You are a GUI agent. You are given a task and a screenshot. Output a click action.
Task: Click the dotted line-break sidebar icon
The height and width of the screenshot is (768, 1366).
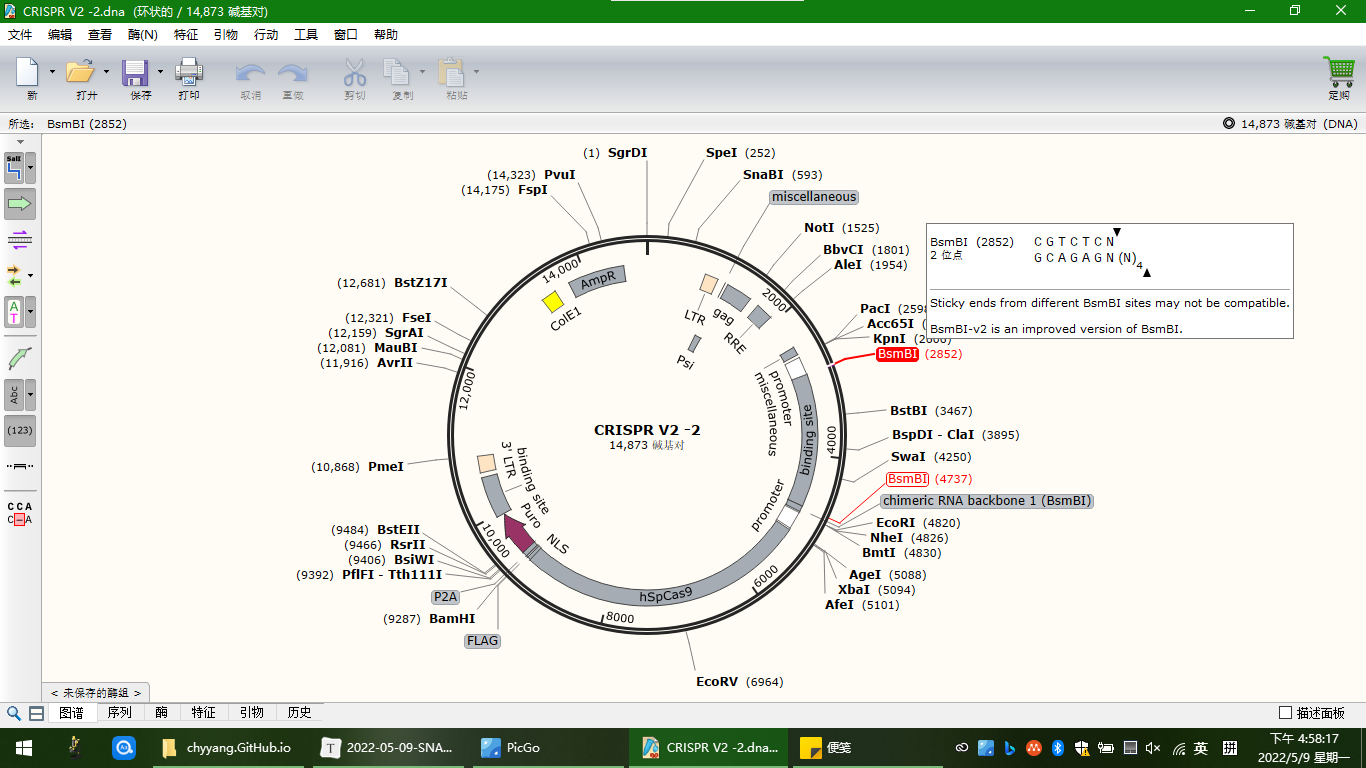tap(19, 467)
